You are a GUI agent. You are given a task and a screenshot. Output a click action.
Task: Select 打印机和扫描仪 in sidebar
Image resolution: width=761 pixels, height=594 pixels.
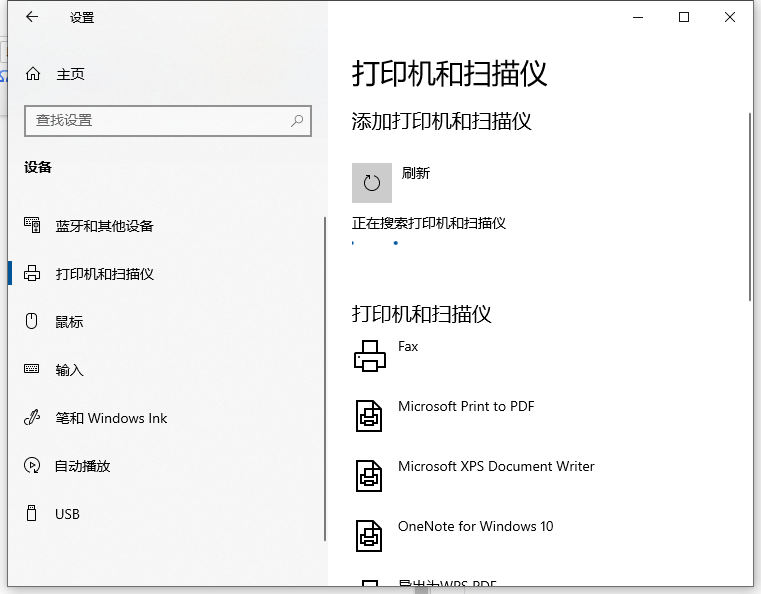pyautogui.click(x=104, y=274)
